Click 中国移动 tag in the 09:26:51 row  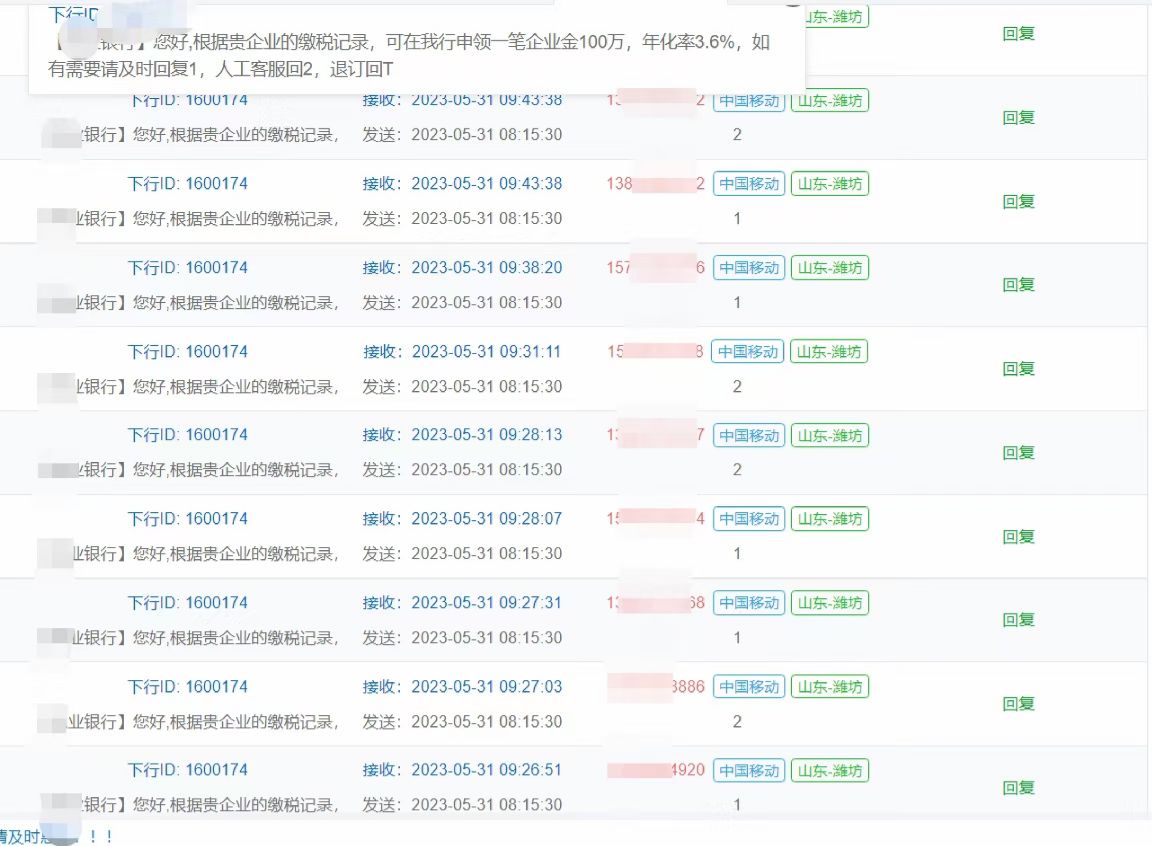click(748, 771)
